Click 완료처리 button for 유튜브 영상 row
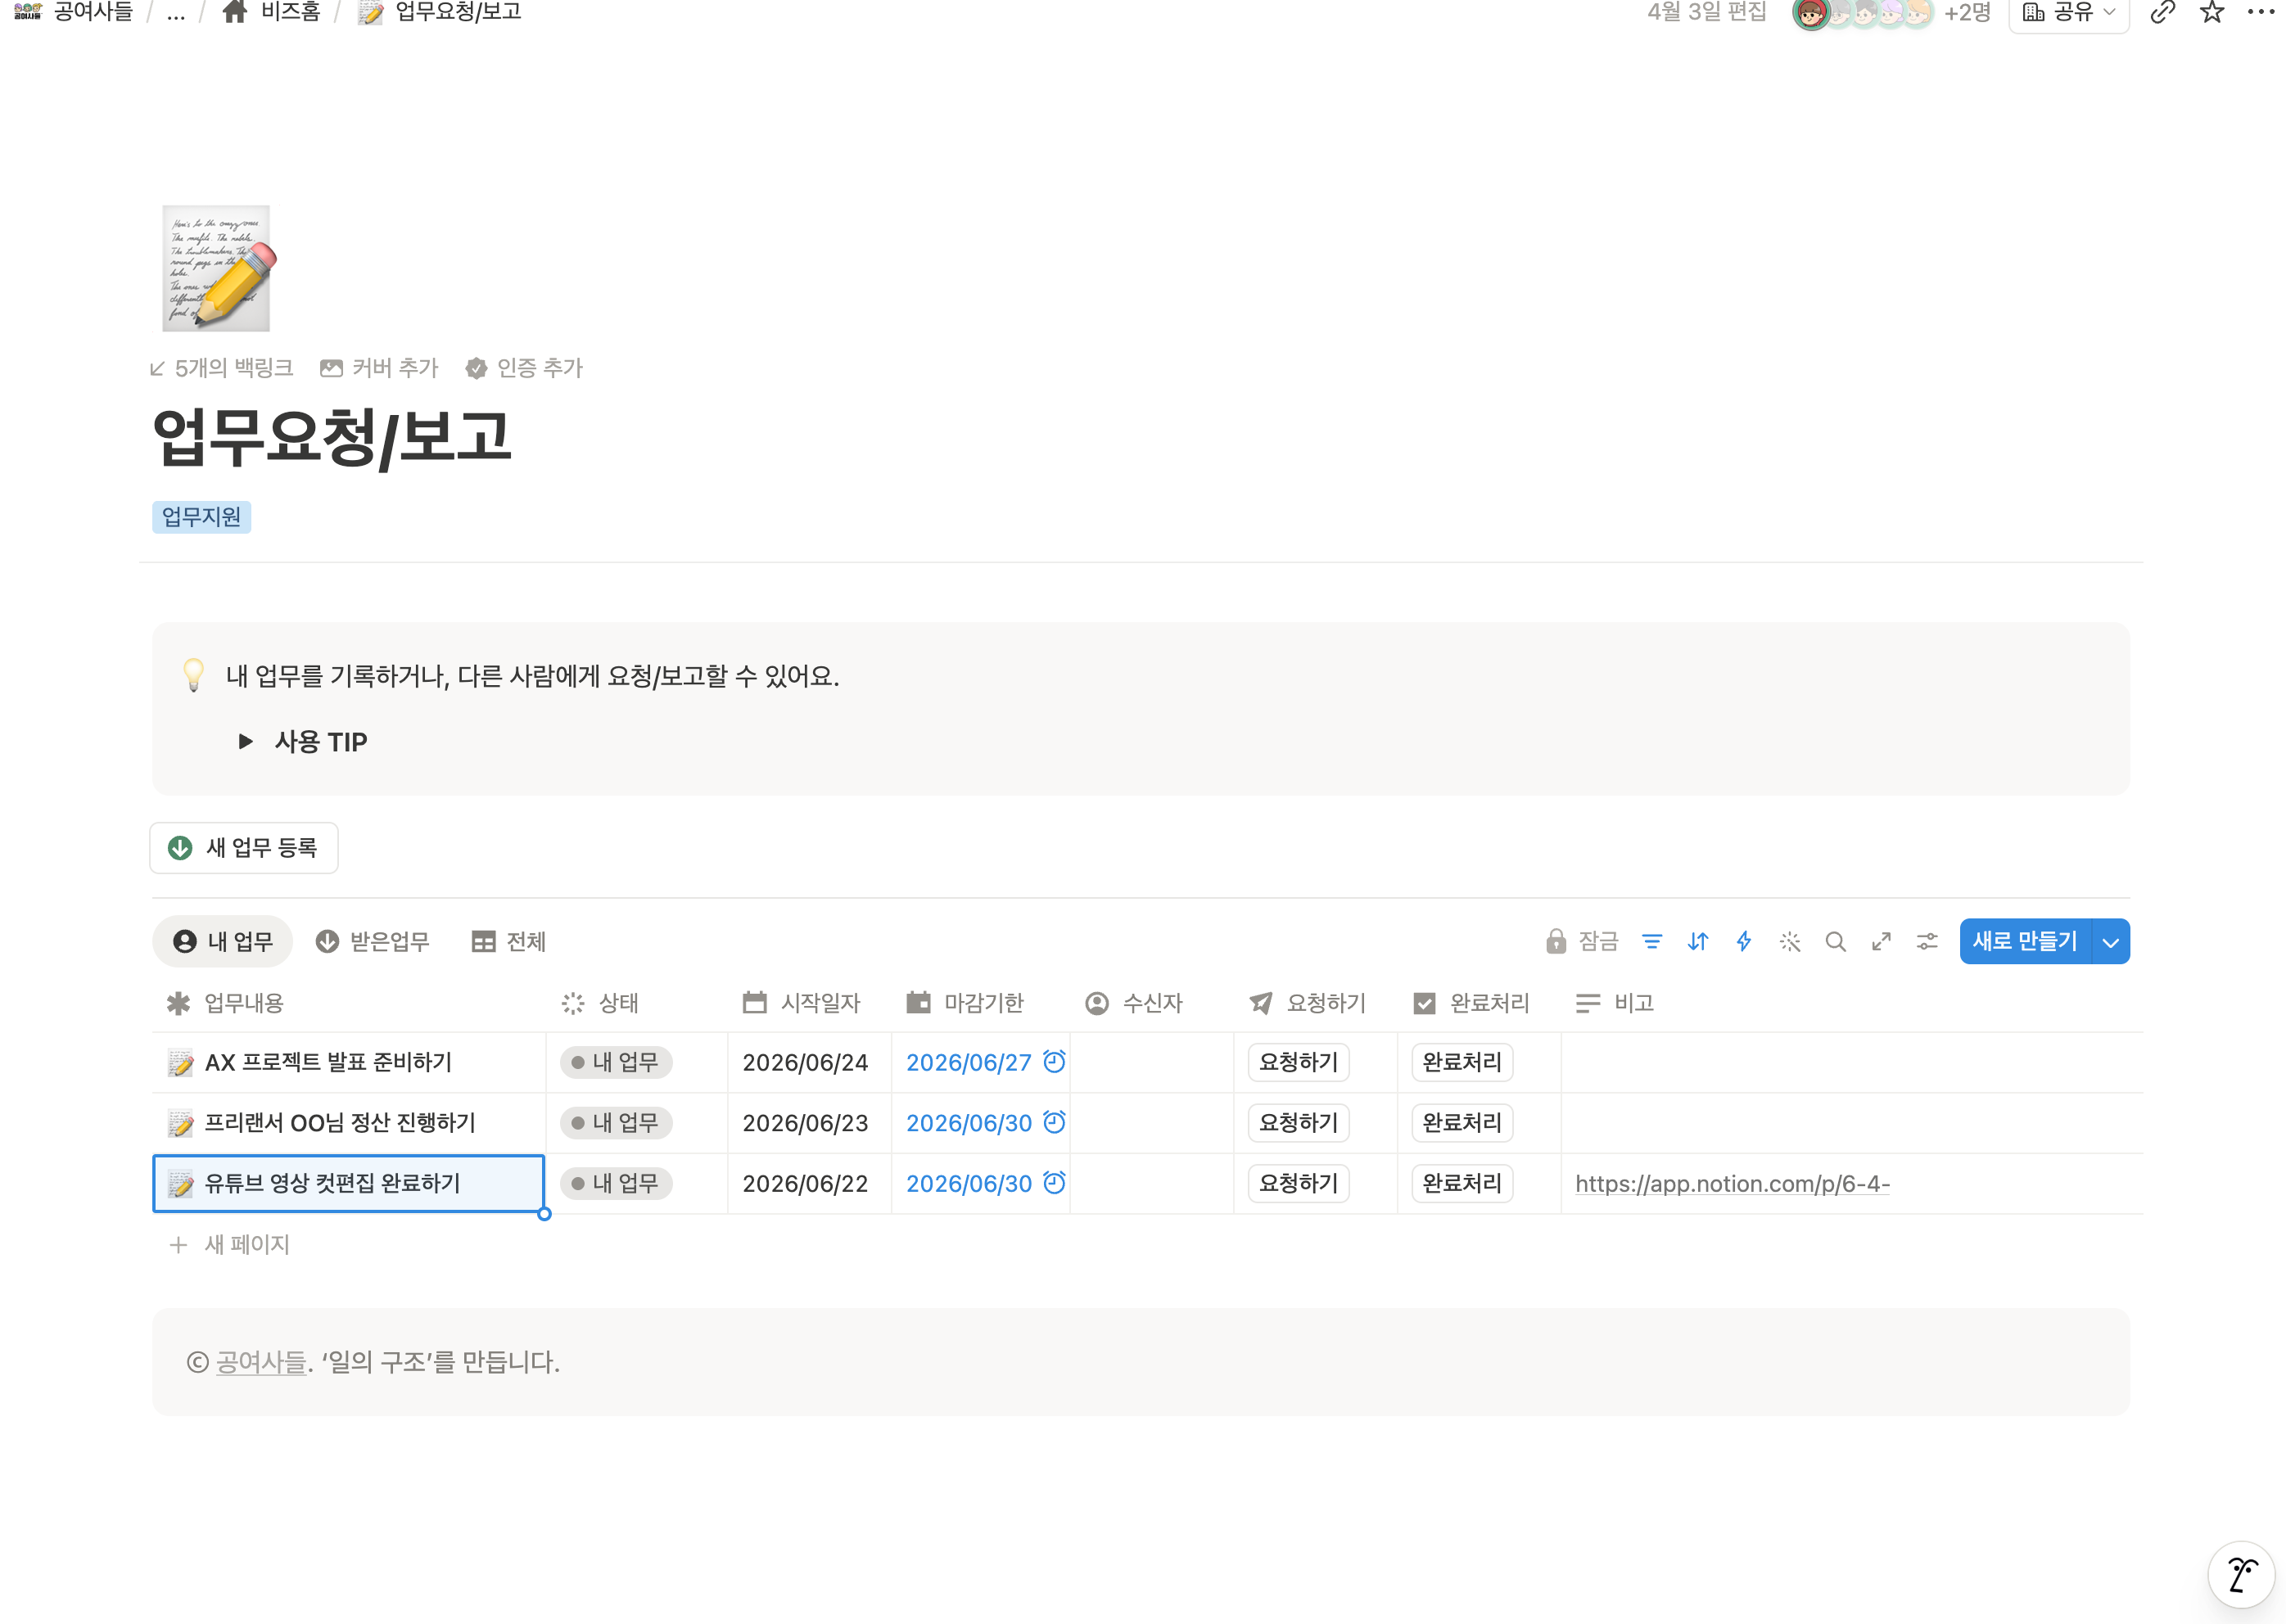Viewport: 2286px width, 1624px height. [x=1461, y=1183]
